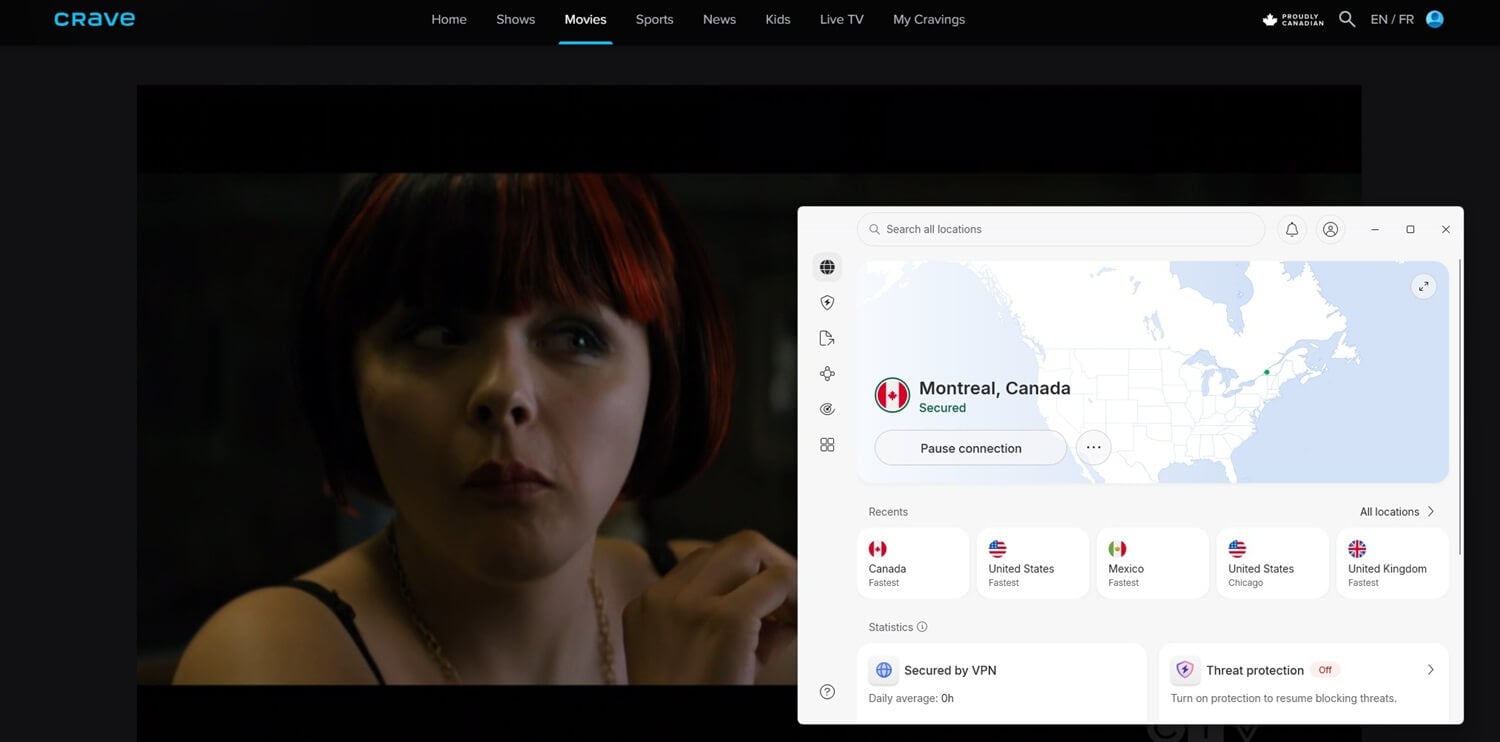Screen dimensions: 1500x742
Task: Open the Crave search icon
Action: 1347,19
